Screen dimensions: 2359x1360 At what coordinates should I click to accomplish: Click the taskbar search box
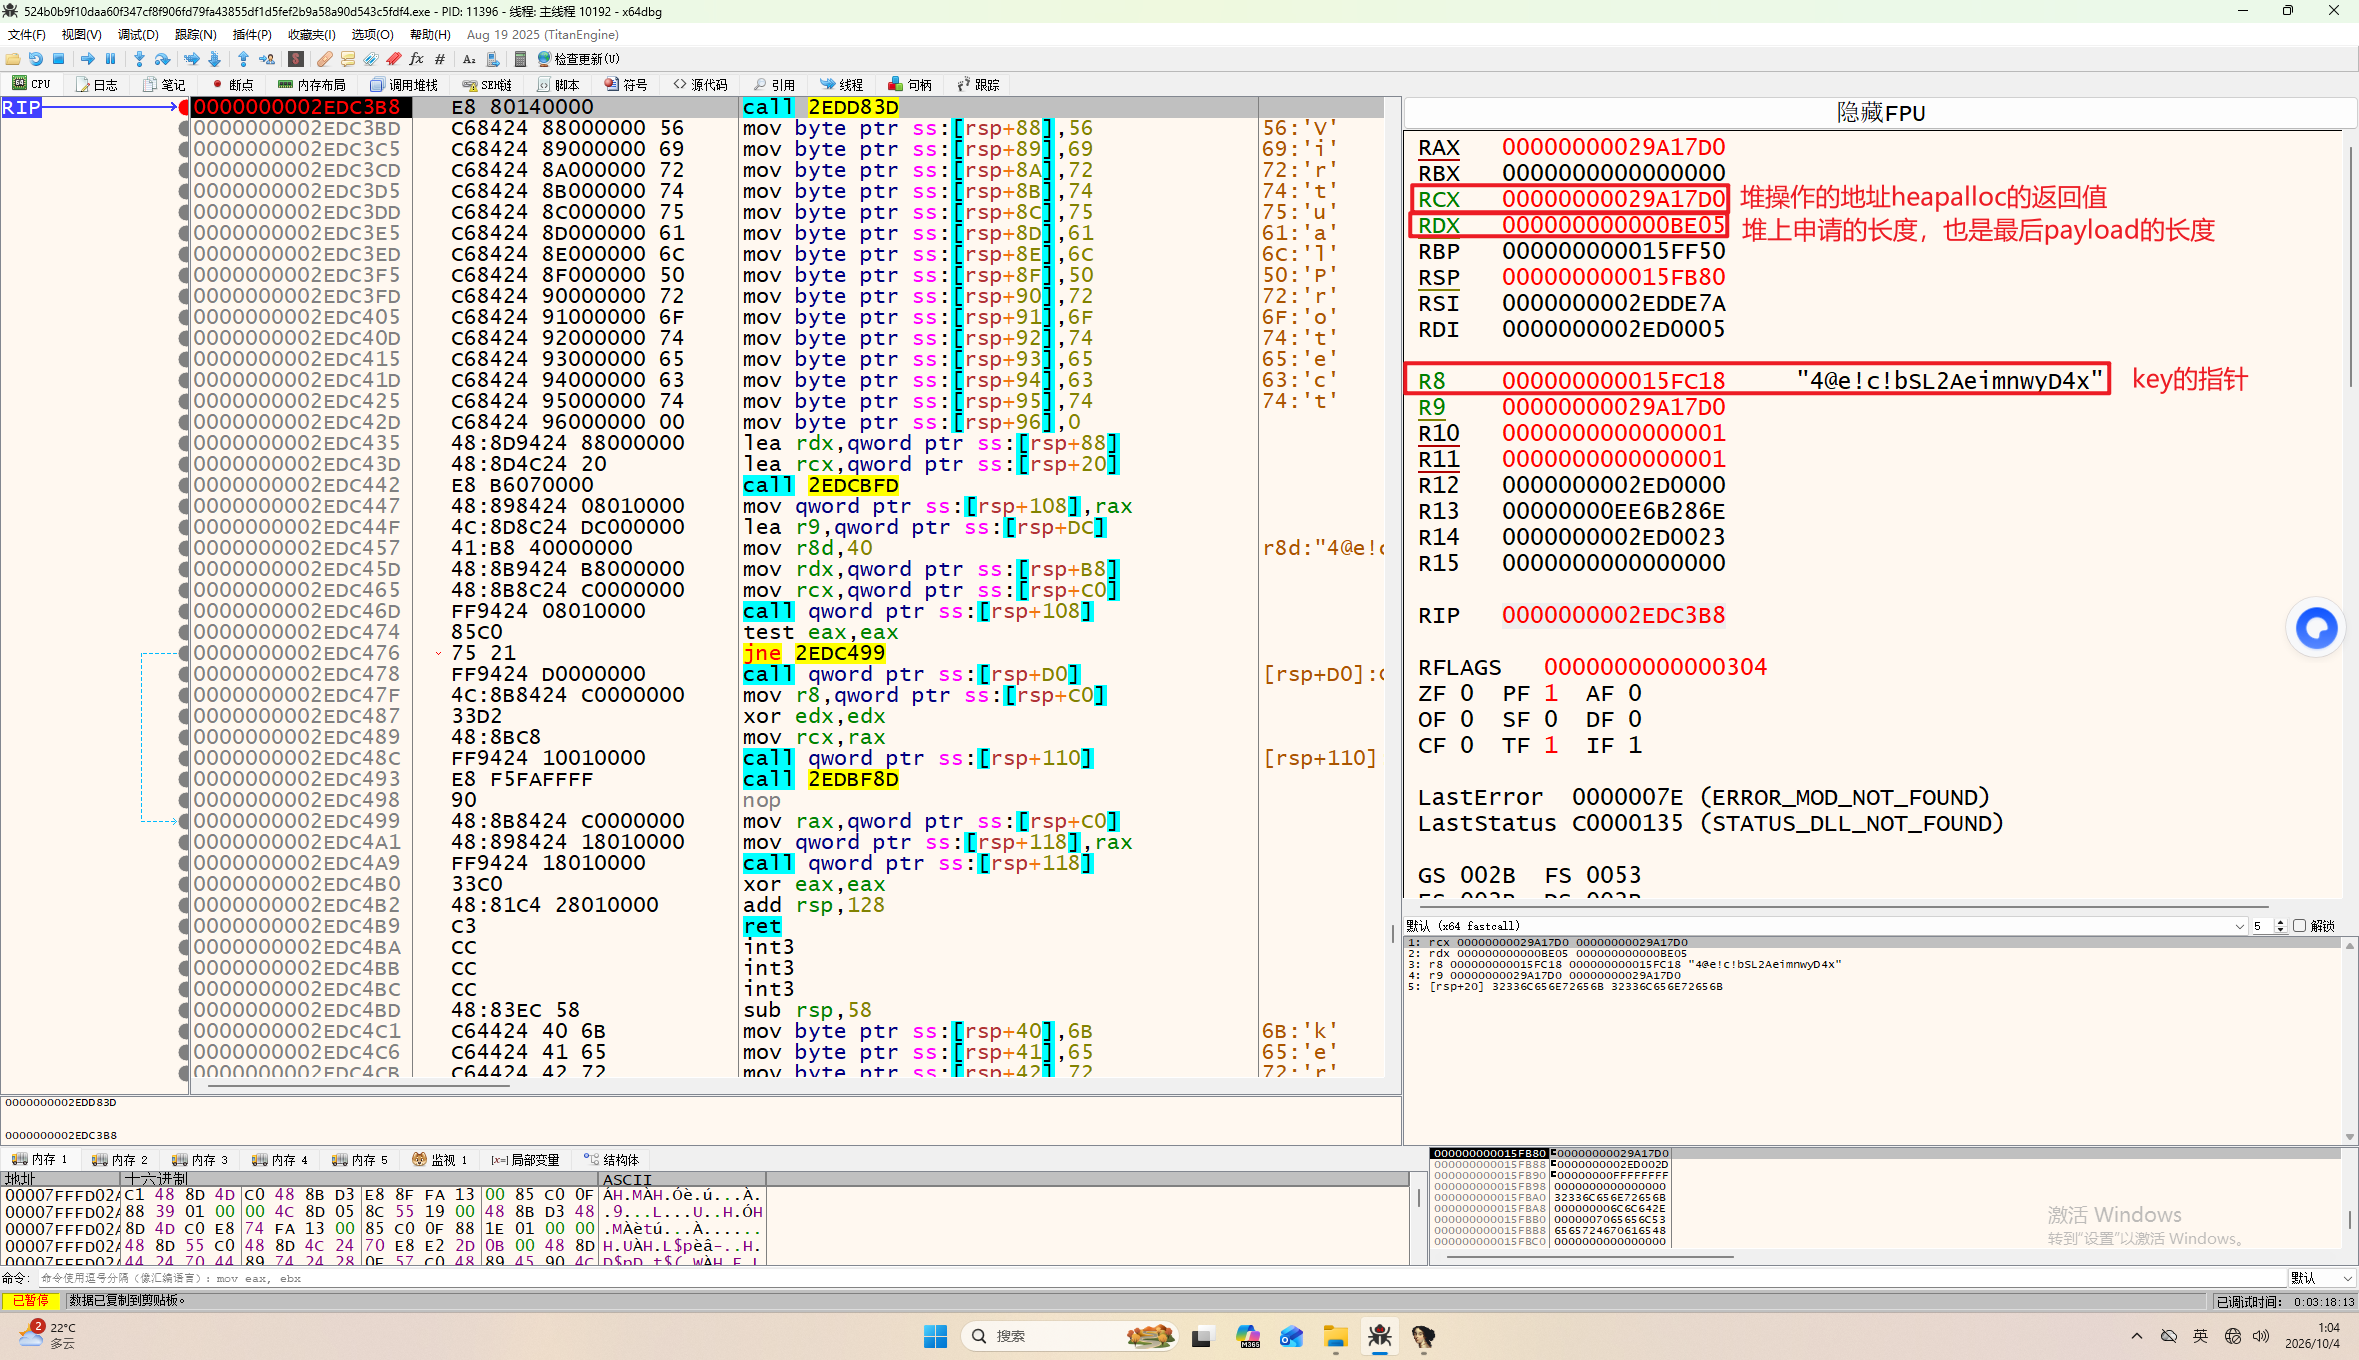[x=1070, y=1336]
